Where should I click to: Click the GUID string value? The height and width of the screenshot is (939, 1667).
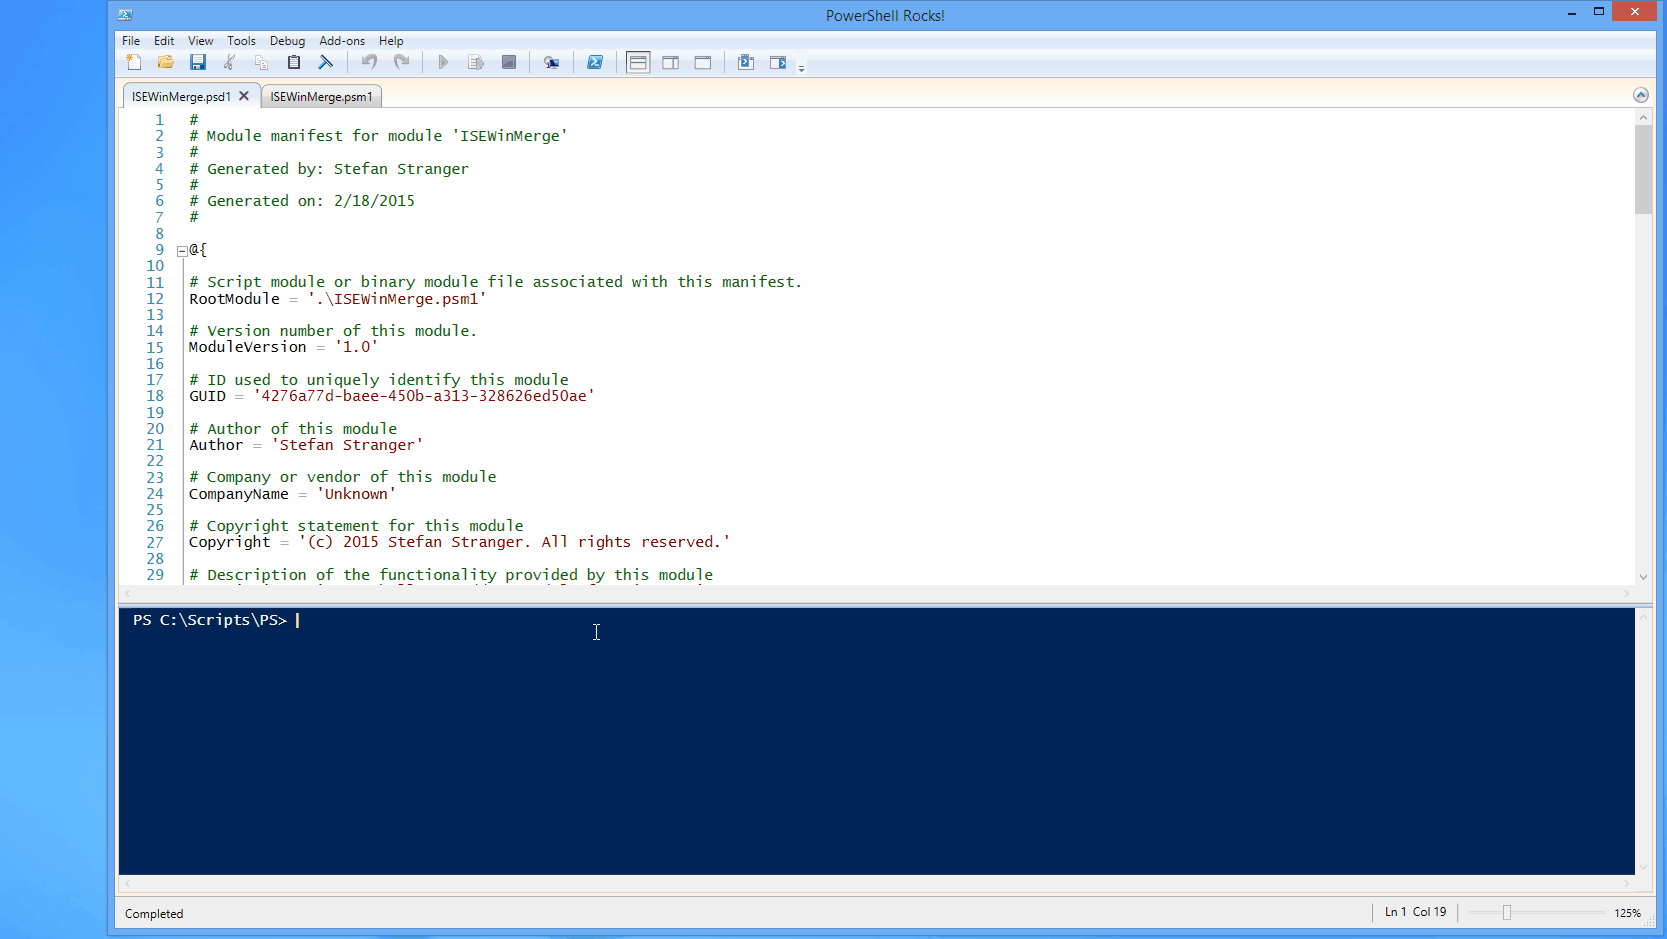point(424,396)
